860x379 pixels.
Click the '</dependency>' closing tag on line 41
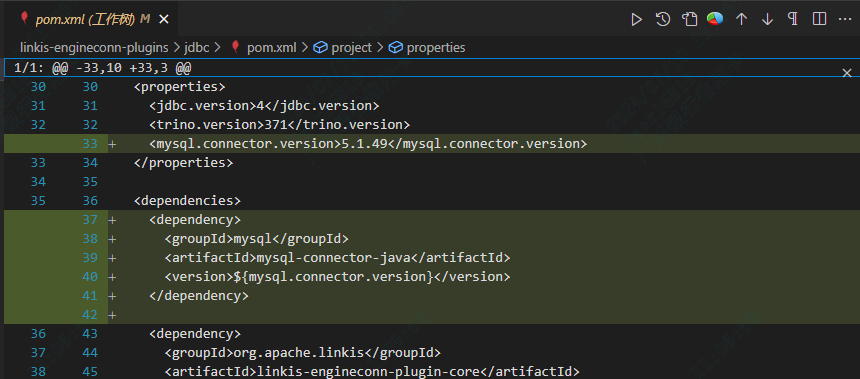199,296
